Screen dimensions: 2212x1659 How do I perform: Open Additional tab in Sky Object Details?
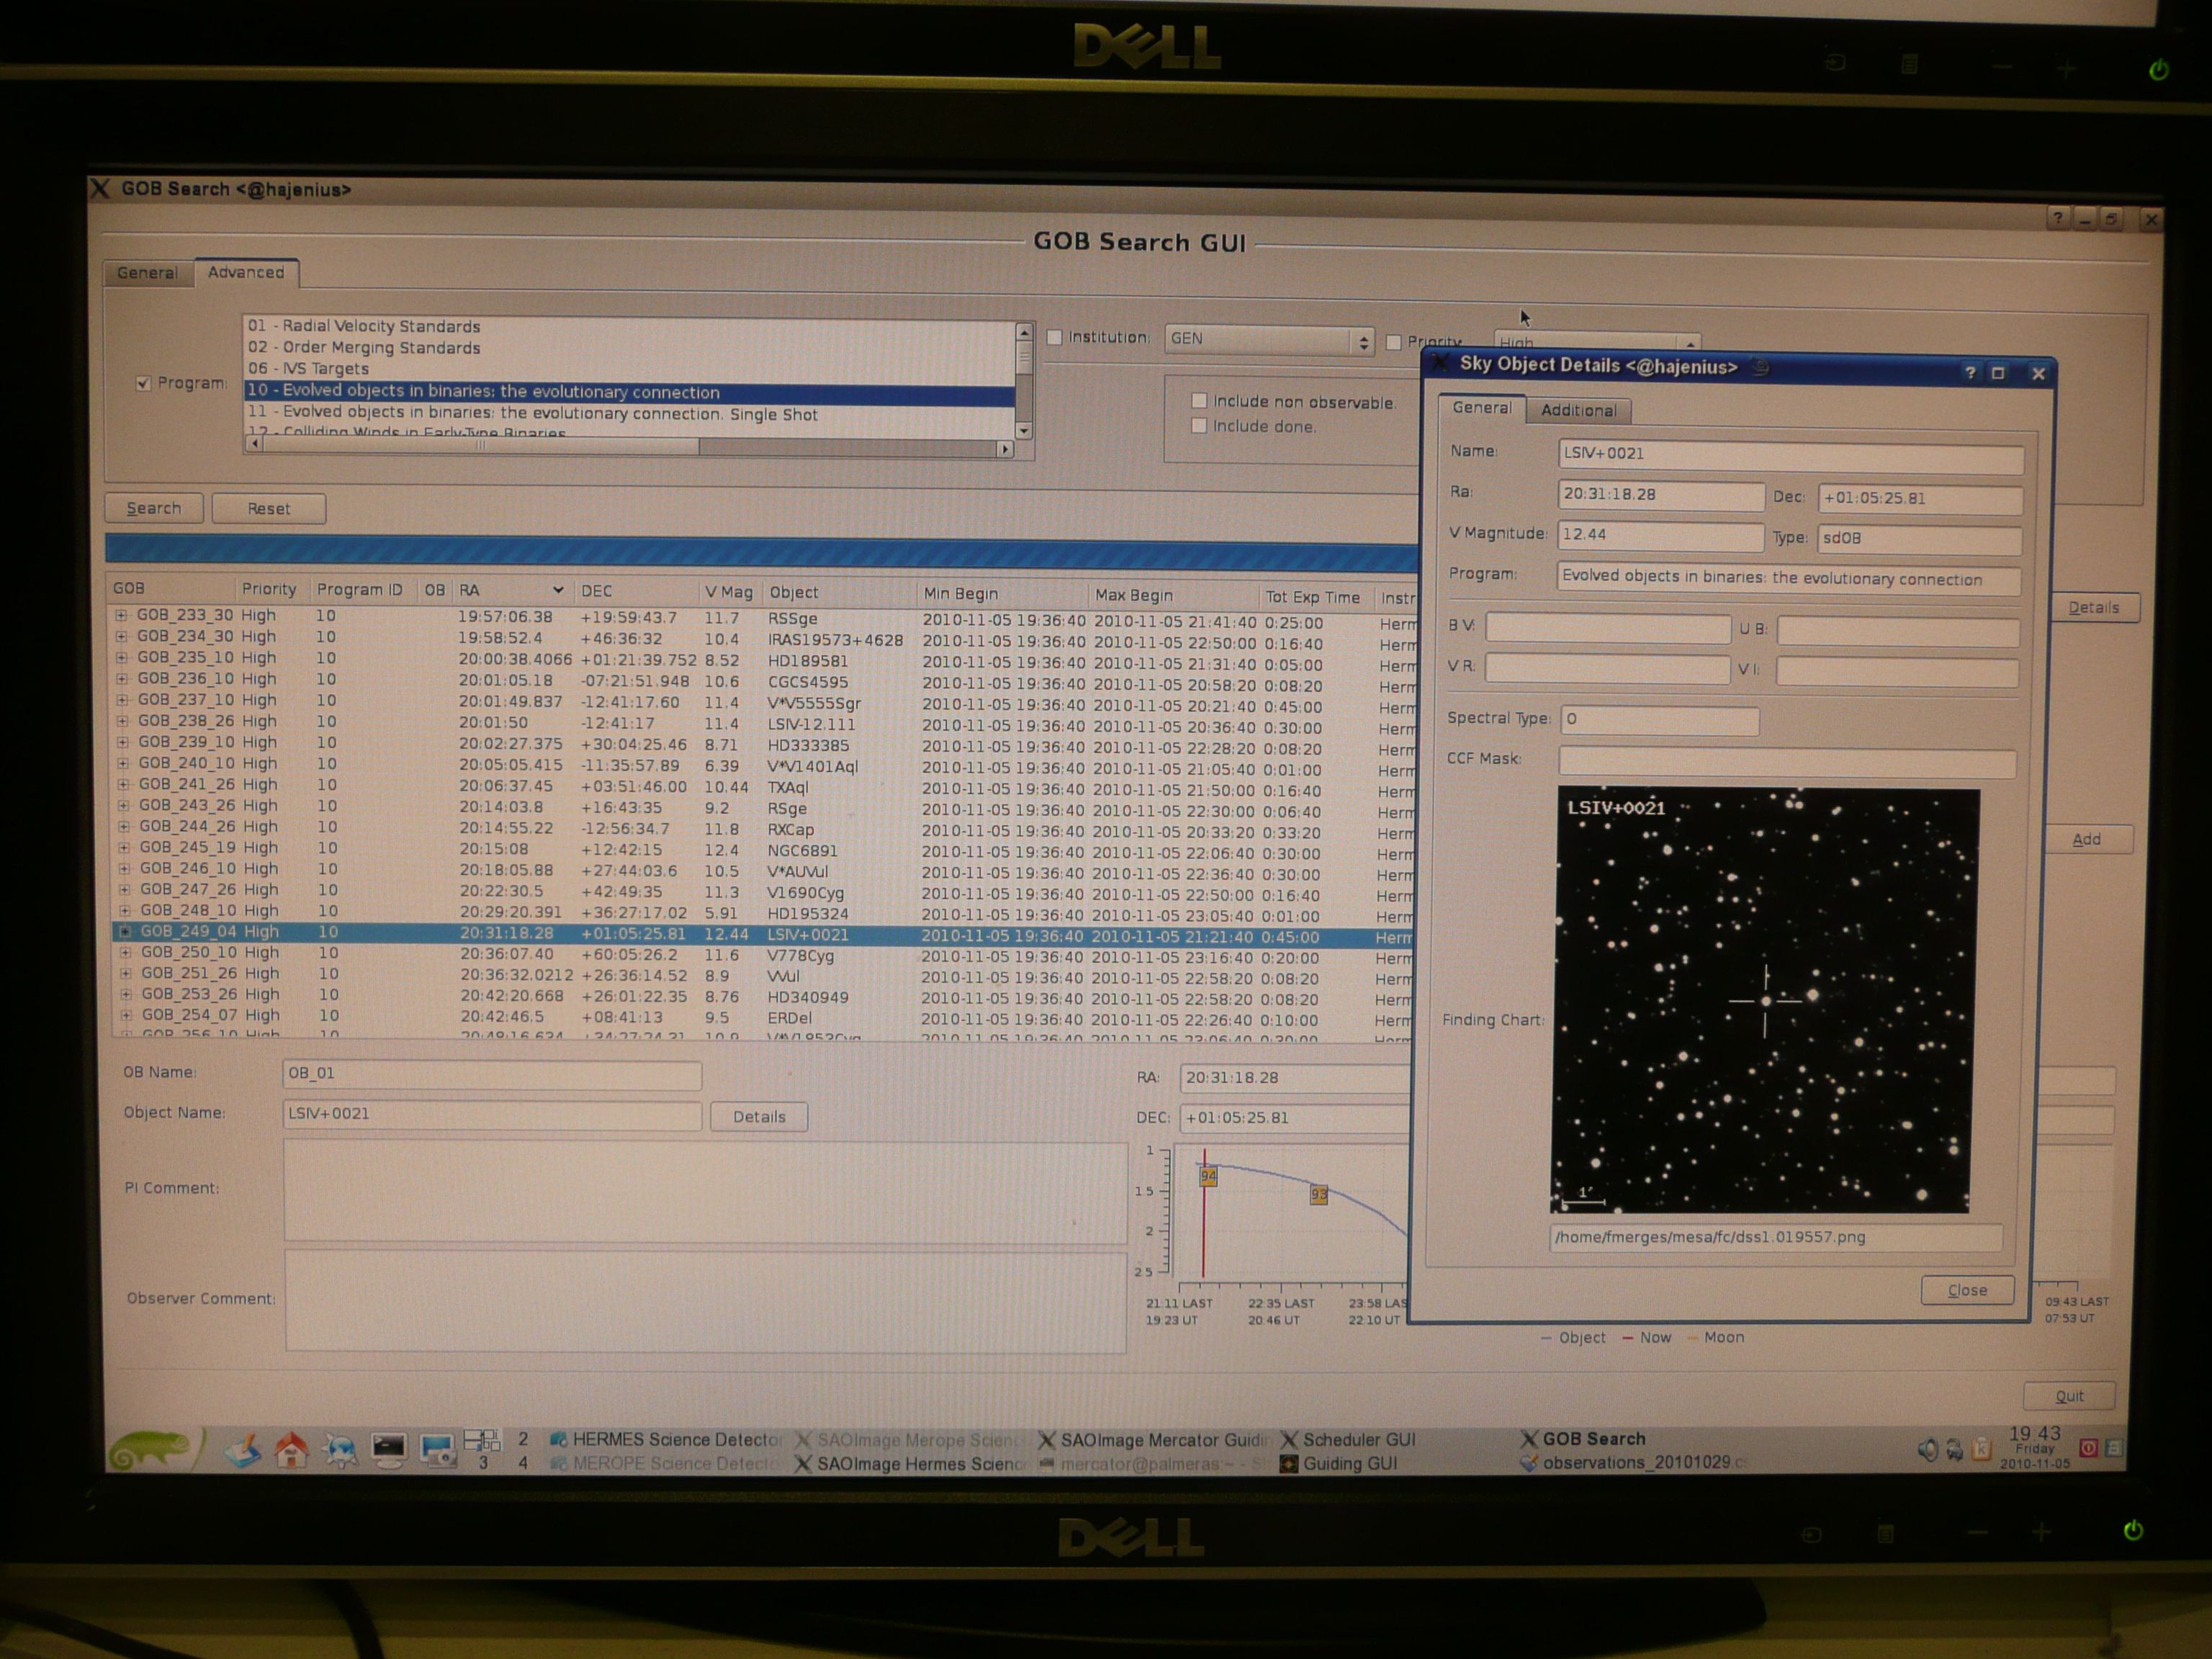[x=1578, y=410]
